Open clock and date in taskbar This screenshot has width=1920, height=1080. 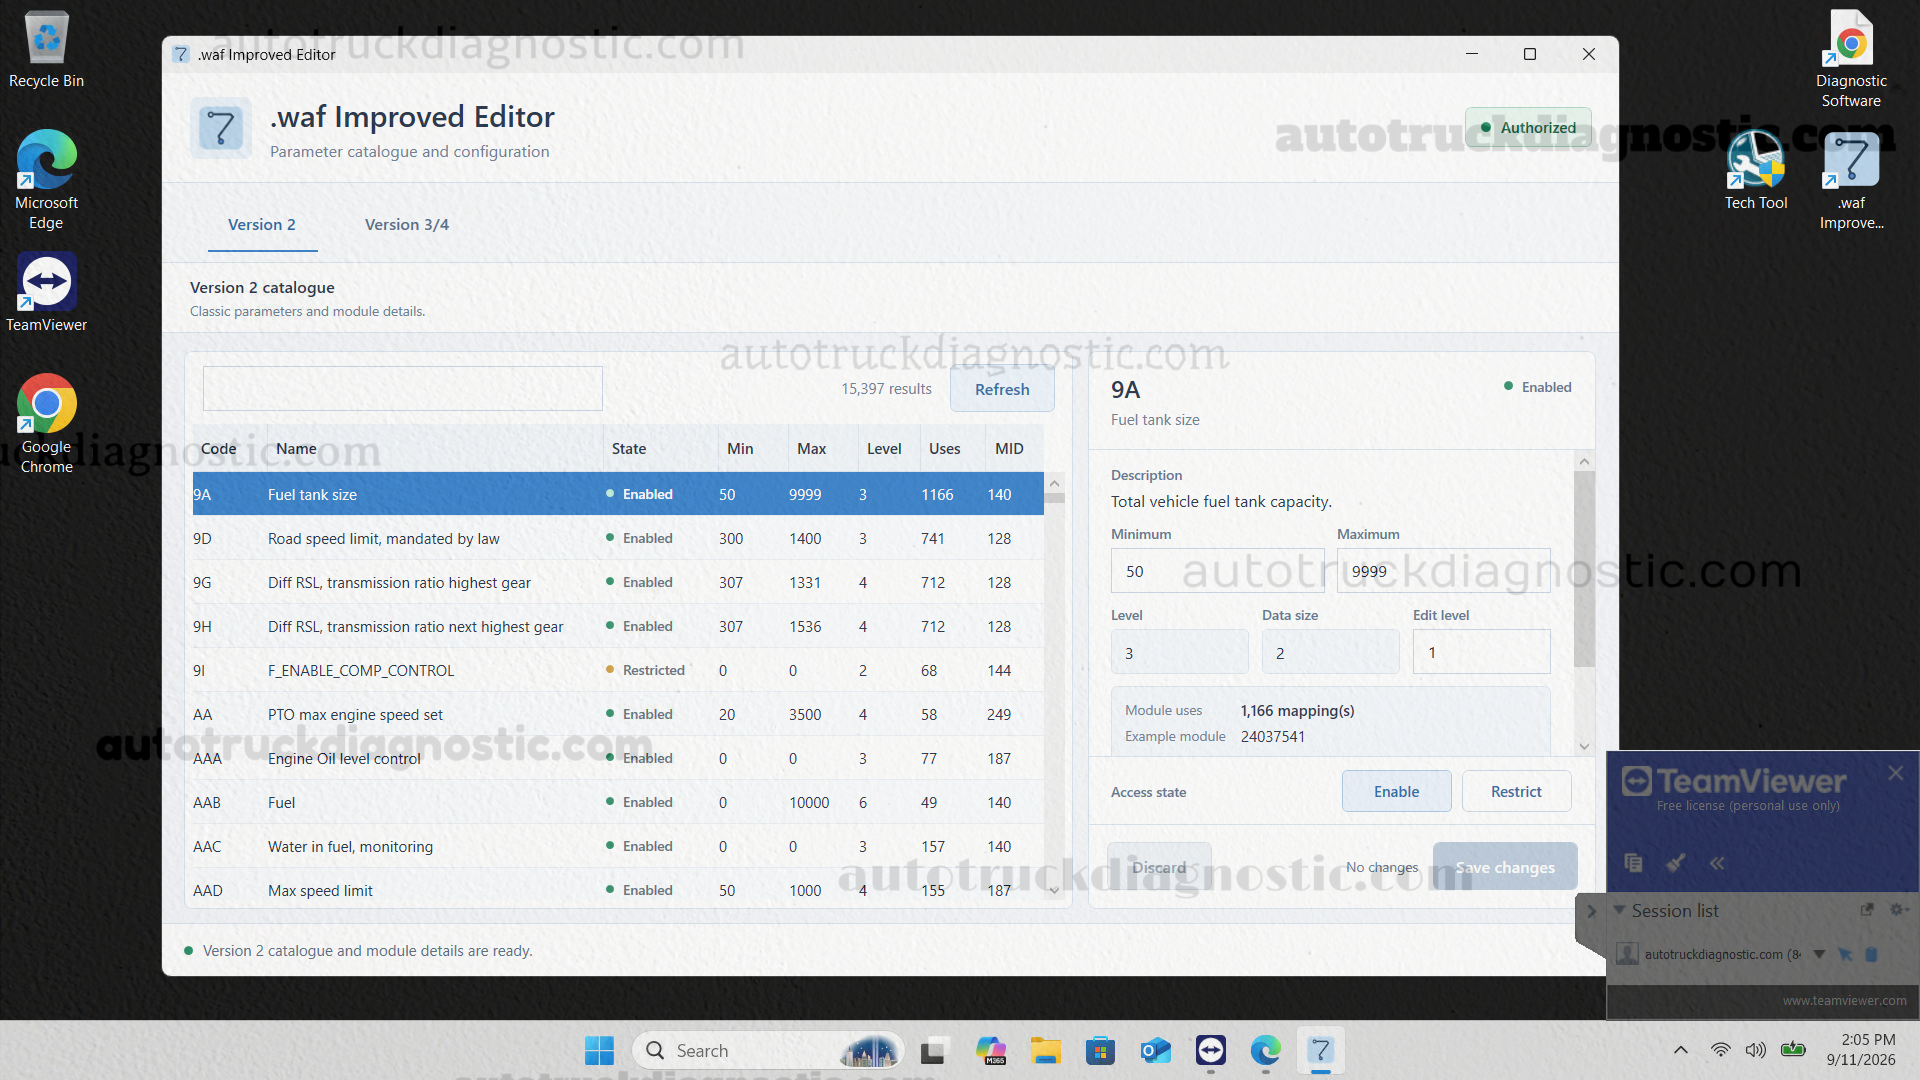pyautogui.click(x=1861, y=1050)
